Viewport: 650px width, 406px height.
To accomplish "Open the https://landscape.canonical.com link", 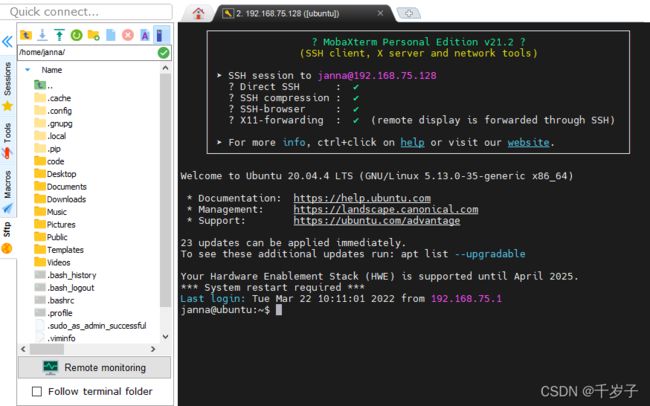I will pyautogui.click(x=386, y=209).
